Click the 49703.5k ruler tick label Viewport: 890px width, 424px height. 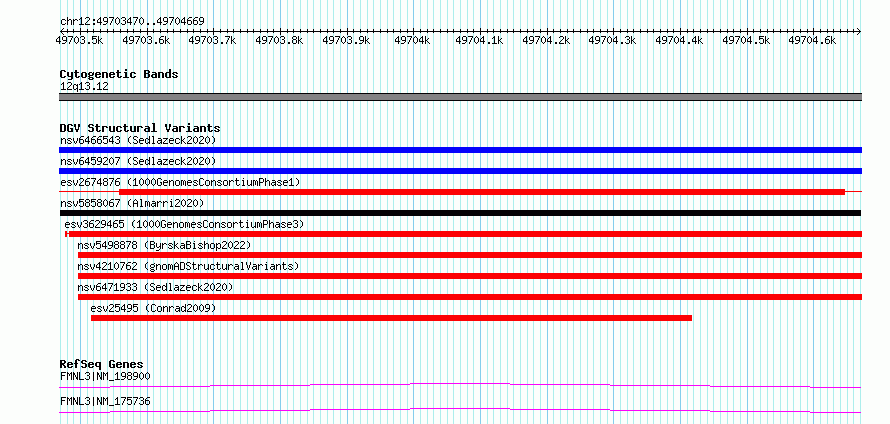(79, 40)
